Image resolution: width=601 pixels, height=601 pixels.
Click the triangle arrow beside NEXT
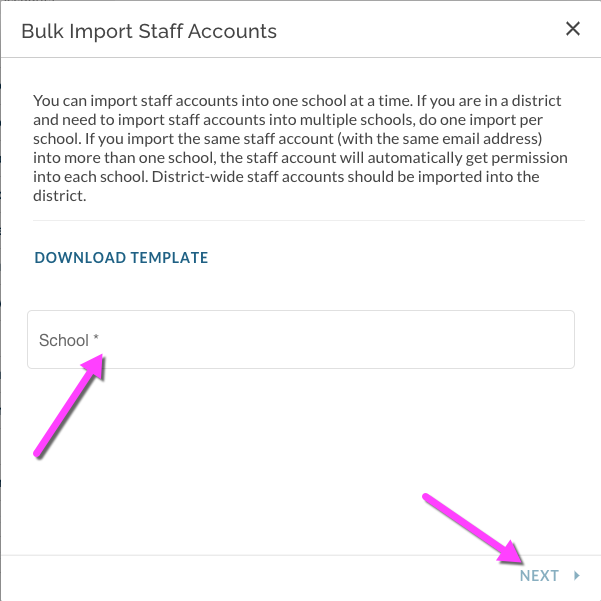click(577, 575)
